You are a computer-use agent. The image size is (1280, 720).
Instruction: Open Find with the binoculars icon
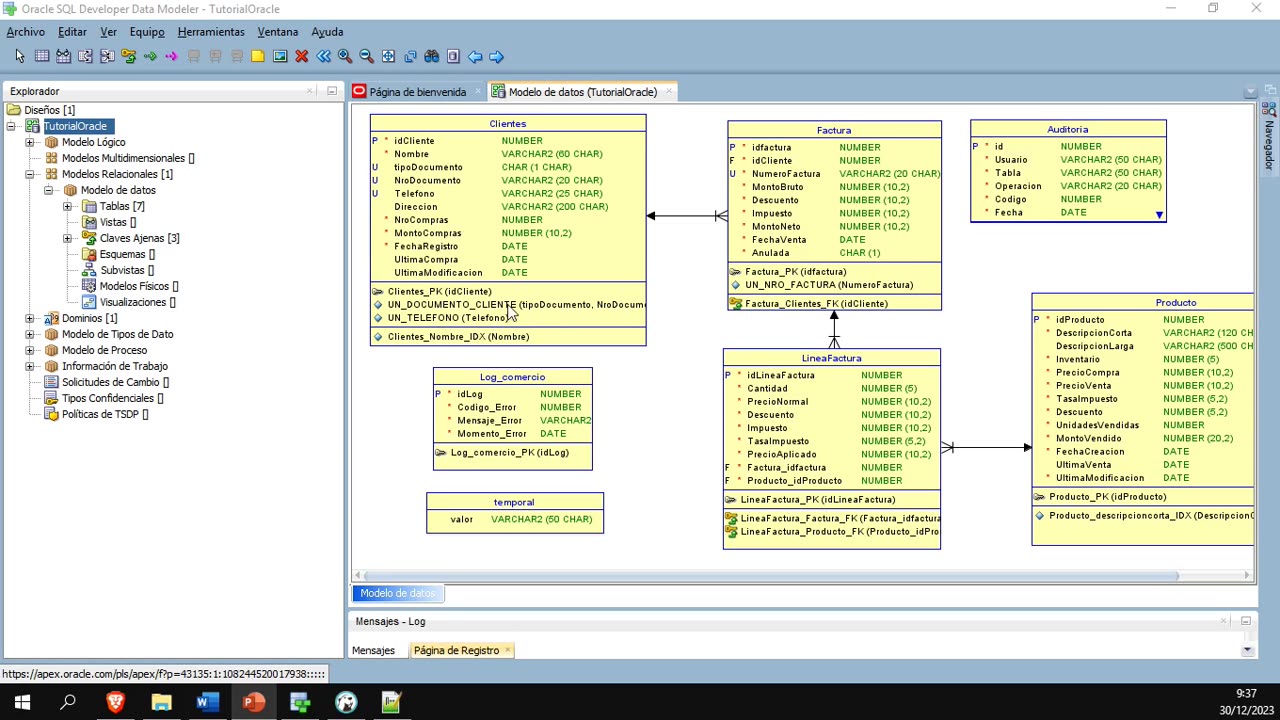point(431,57)
